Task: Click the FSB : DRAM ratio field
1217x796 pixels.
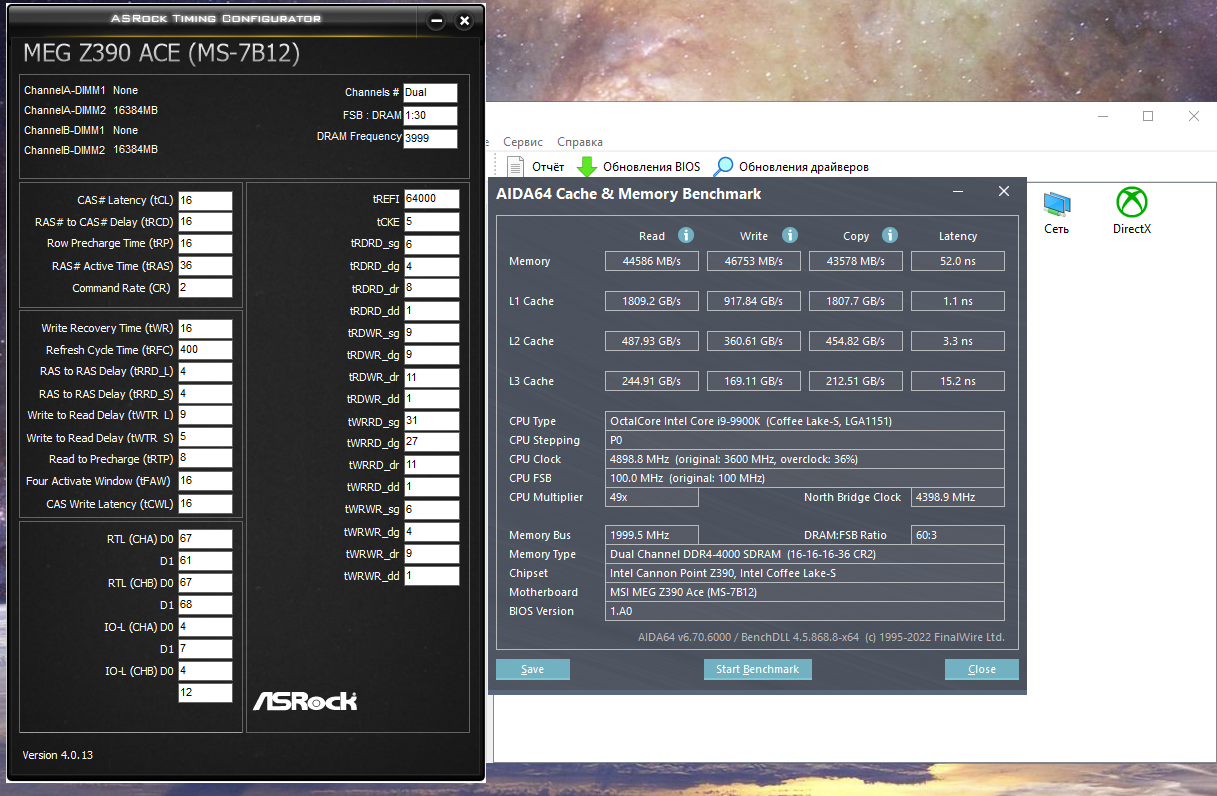Action: [x=430, y=115]
